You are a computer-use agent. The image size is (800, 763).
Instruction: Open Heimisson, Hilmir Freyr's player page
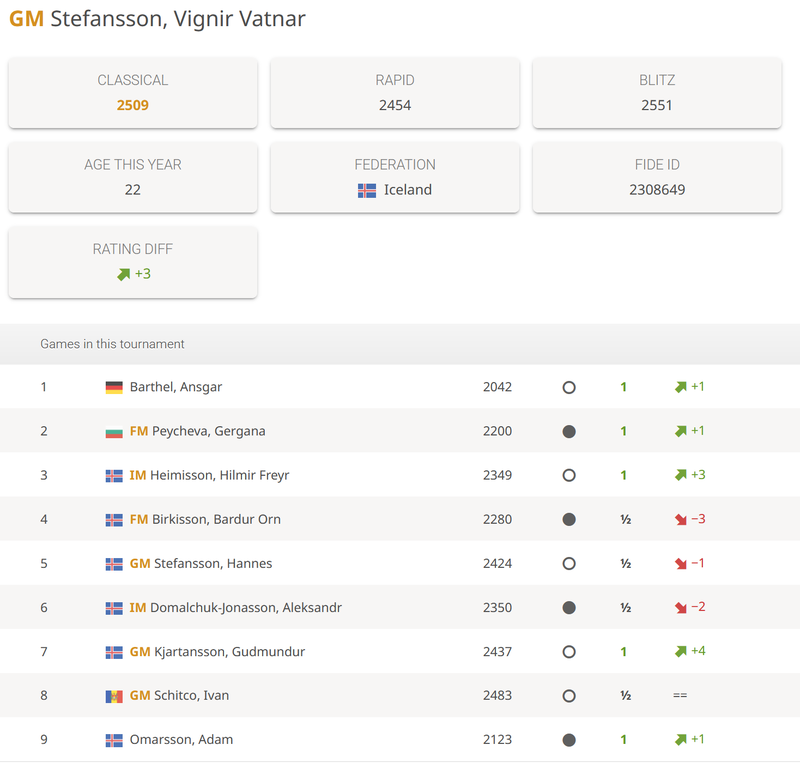tap(219, 475)
